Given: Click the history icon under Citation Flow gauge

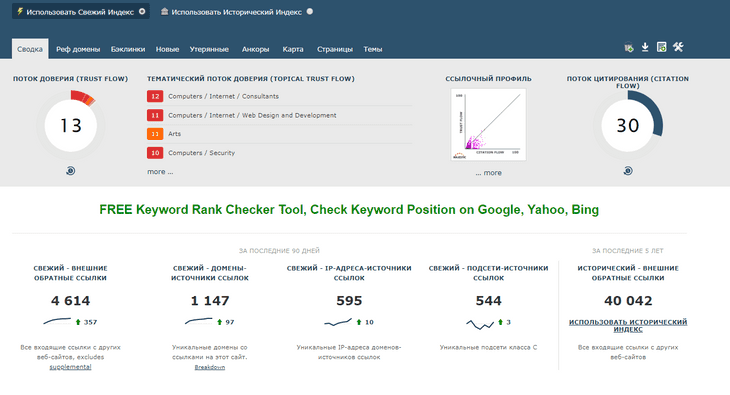Looking at the screenshot, I should (x=628, y=171).
